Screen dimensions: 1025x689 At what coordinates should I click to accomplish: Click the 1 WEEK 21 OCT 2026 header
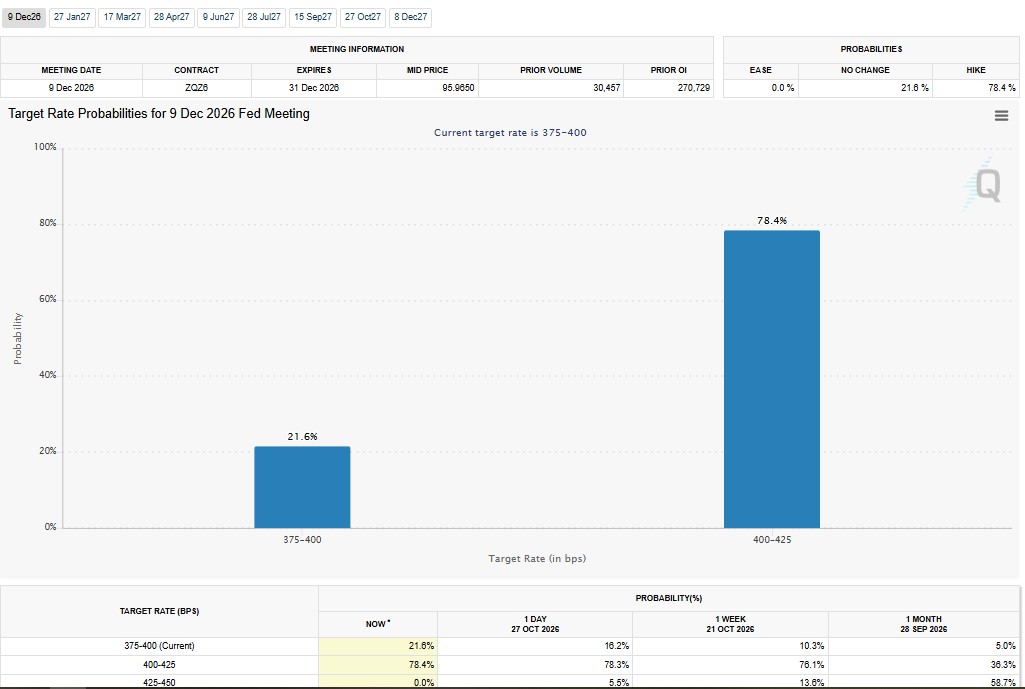tap(730, 624)
